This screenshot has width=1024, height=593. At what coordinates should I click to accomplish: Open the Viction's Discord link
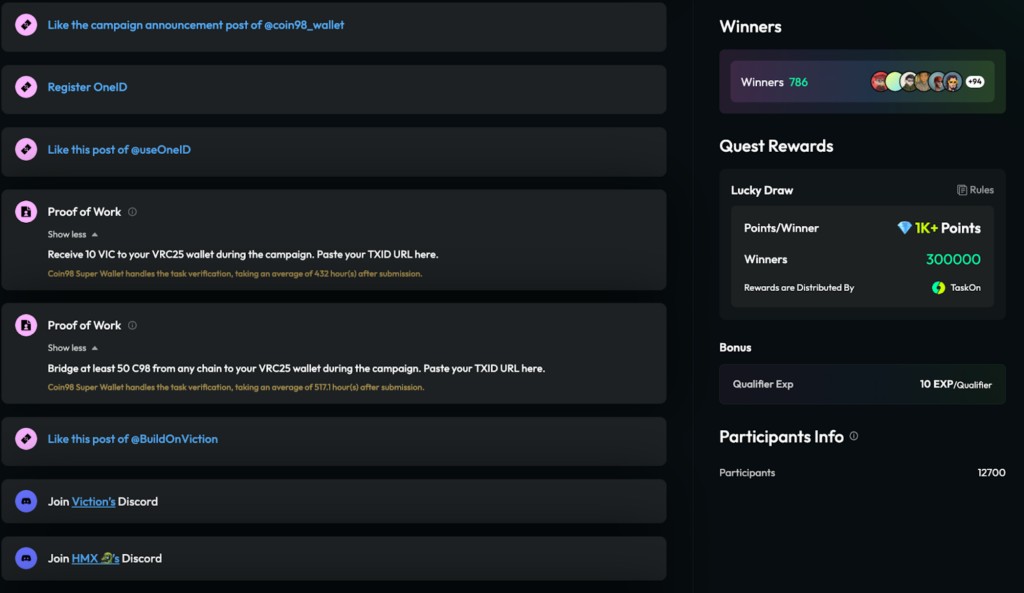pyautogui.click(x=93, y=502)
